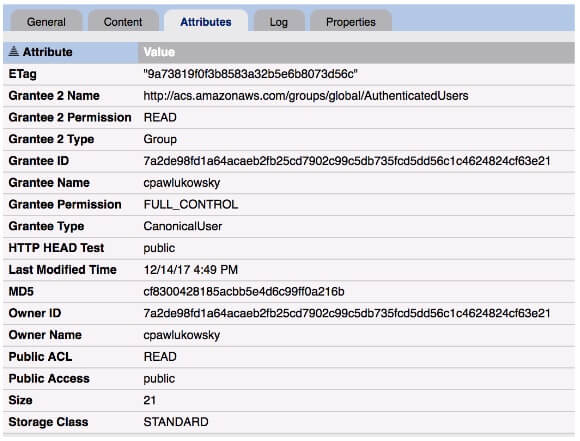
Task: Select the Grantee 2 Permission row
Action: pos(289,118)
